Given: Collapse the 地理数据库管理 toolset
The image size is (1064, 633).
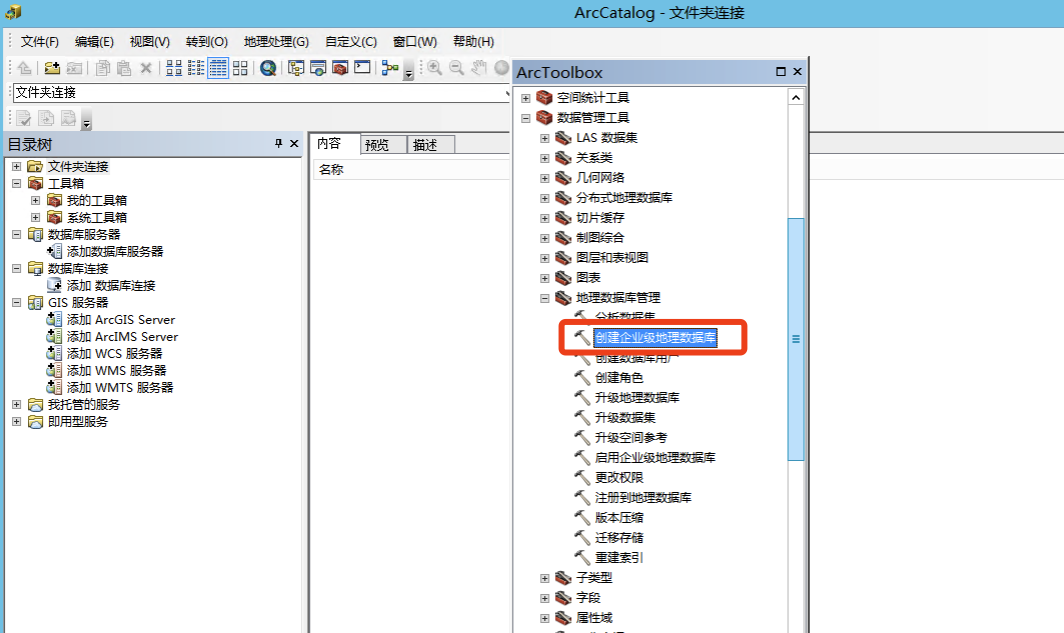Looking at the screenshot, I should 544,298.
